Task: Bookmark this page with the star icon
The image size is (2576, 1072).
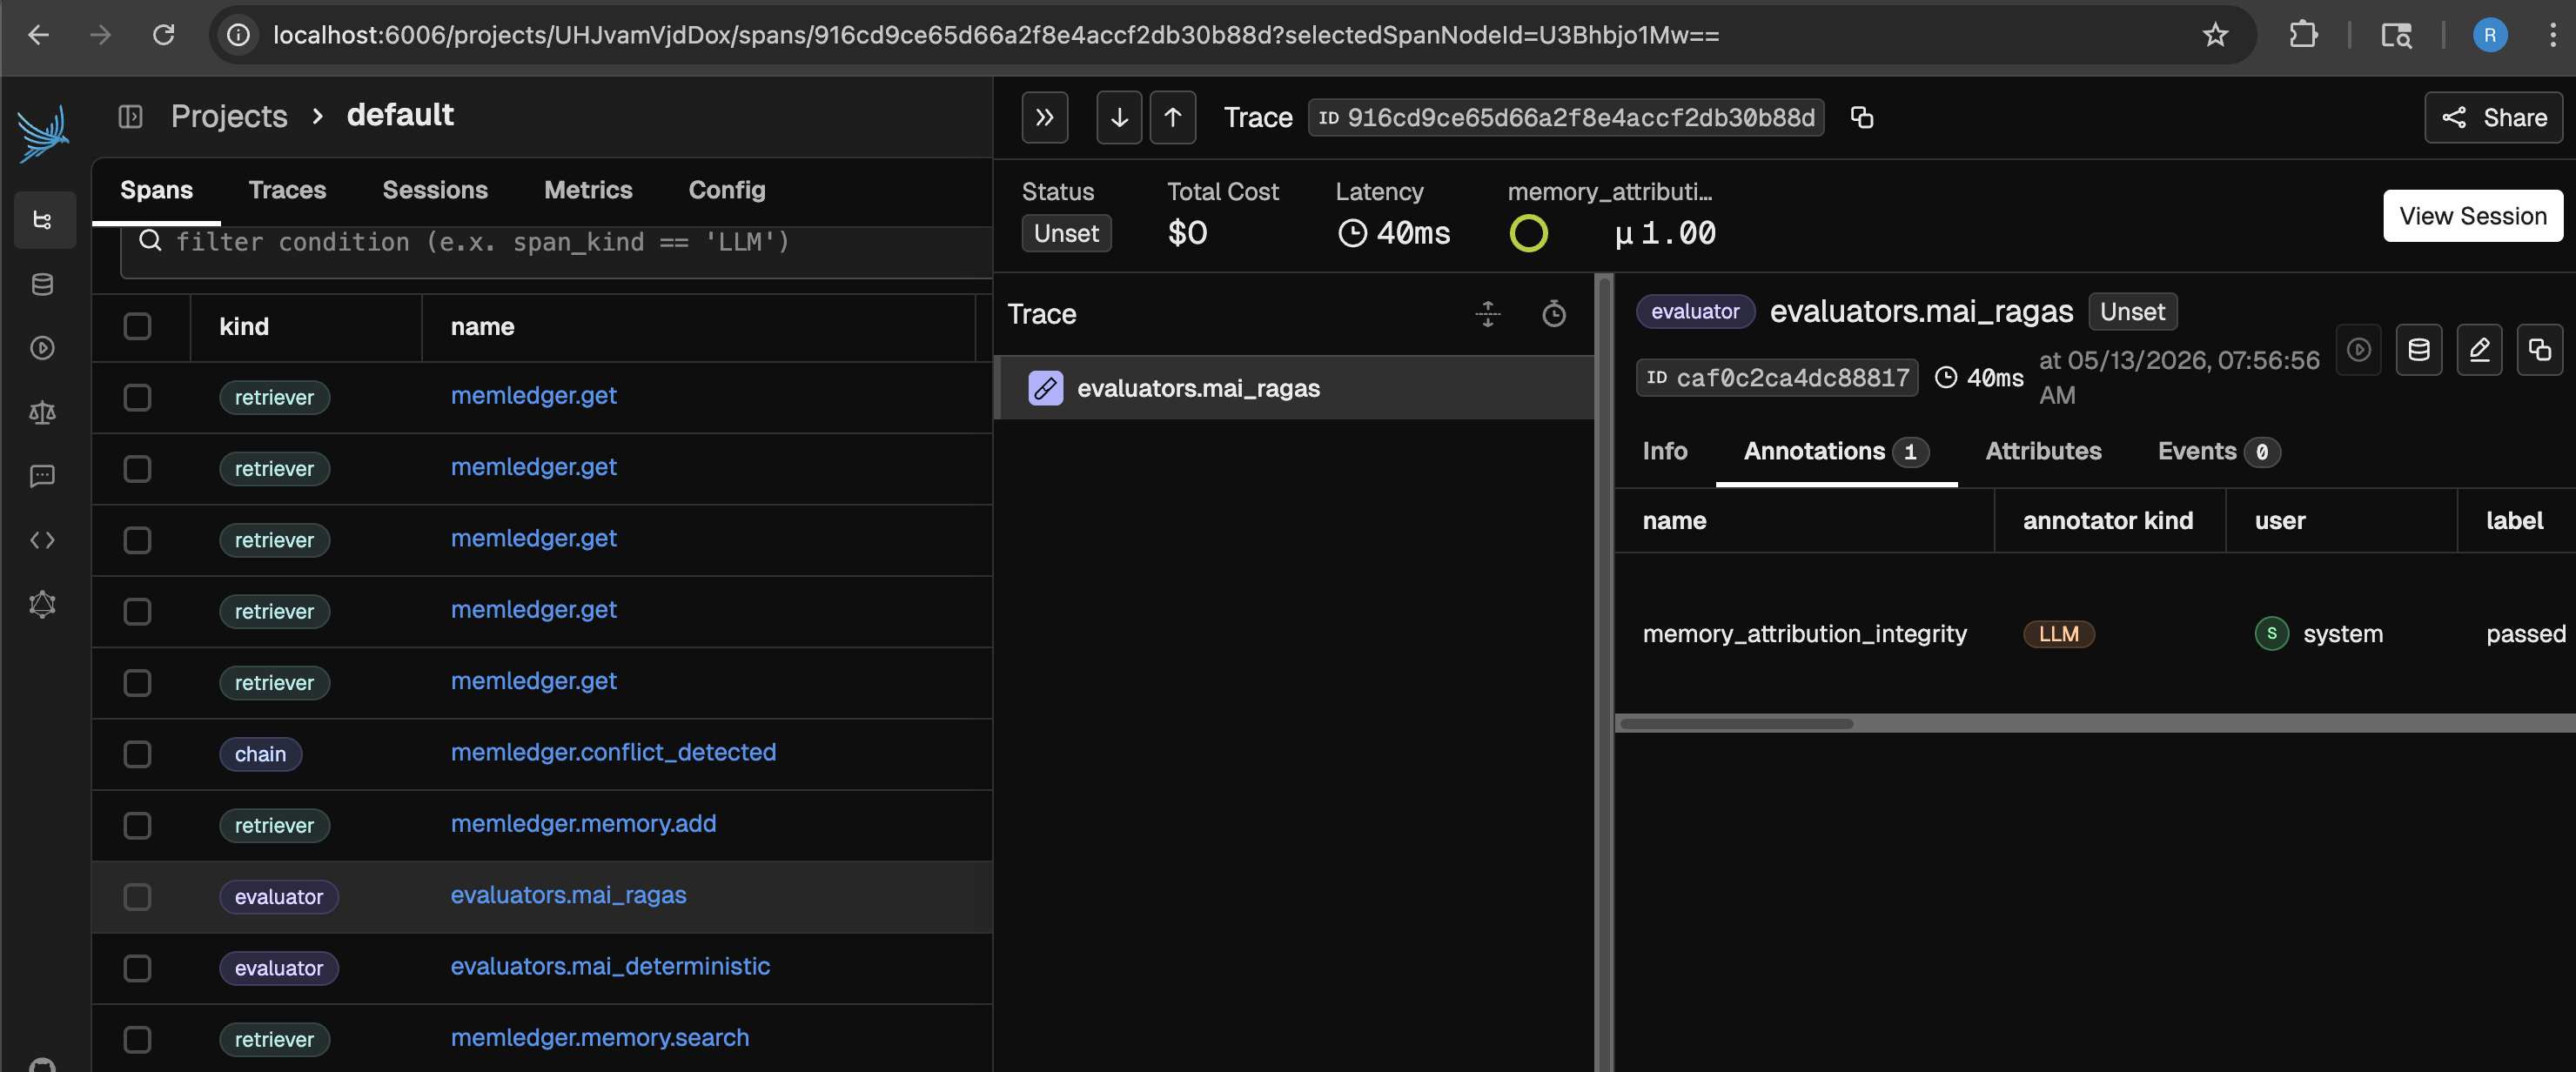Action: tap(2216, 35)
